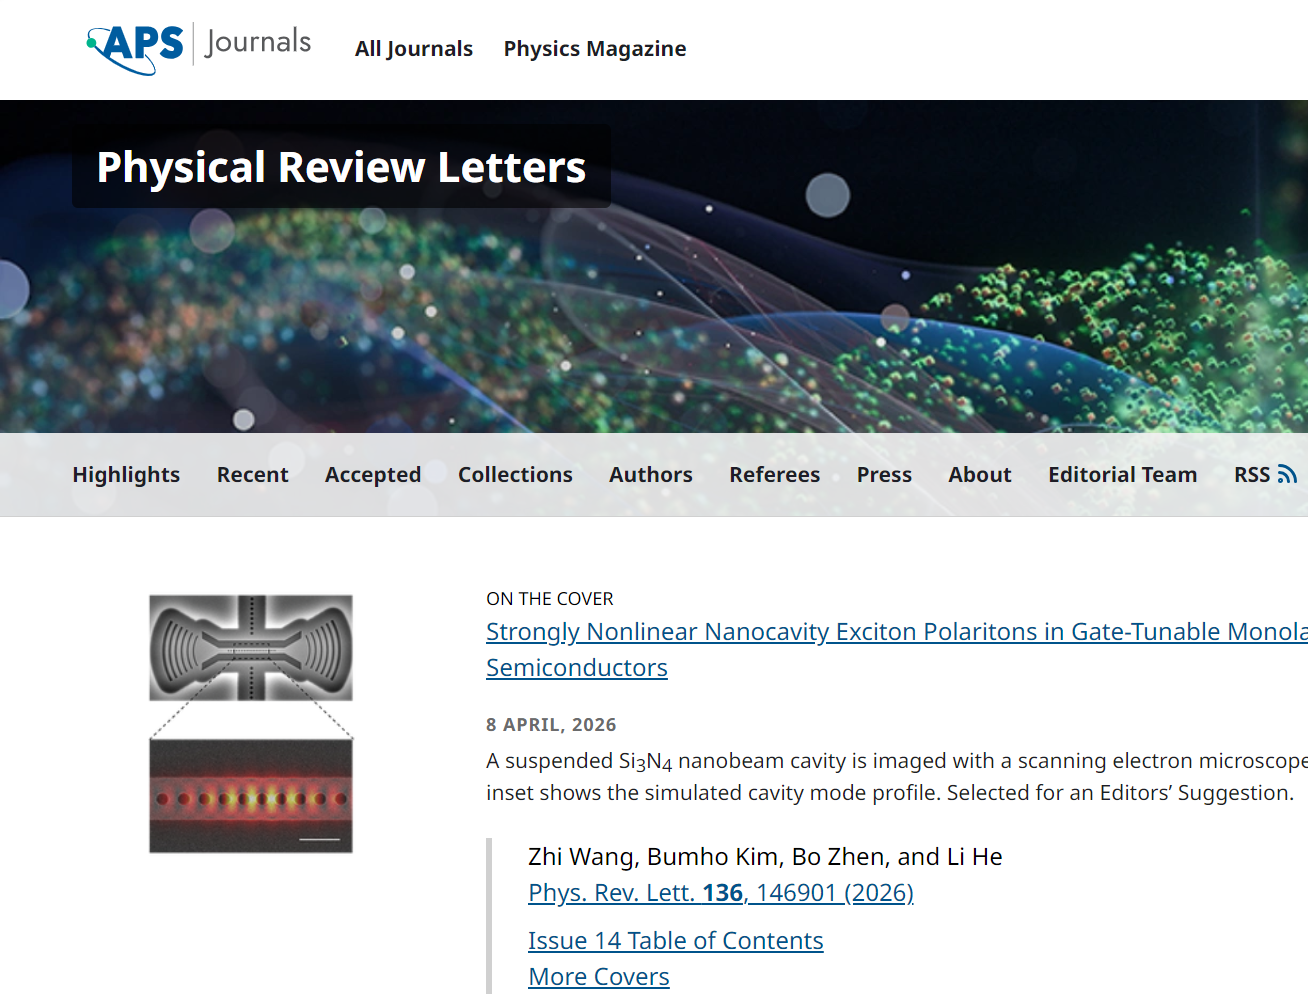Viewport: 1308px width, 999px height.
Task: View the Editorial Team page
Action: tap(1122, 474)
